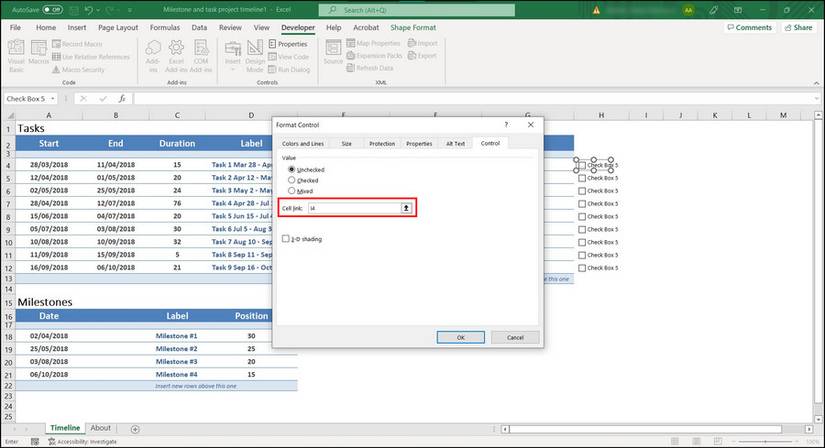Open Macro Security settings
This screenshot has height=448, width=825.
coord(78,69)
